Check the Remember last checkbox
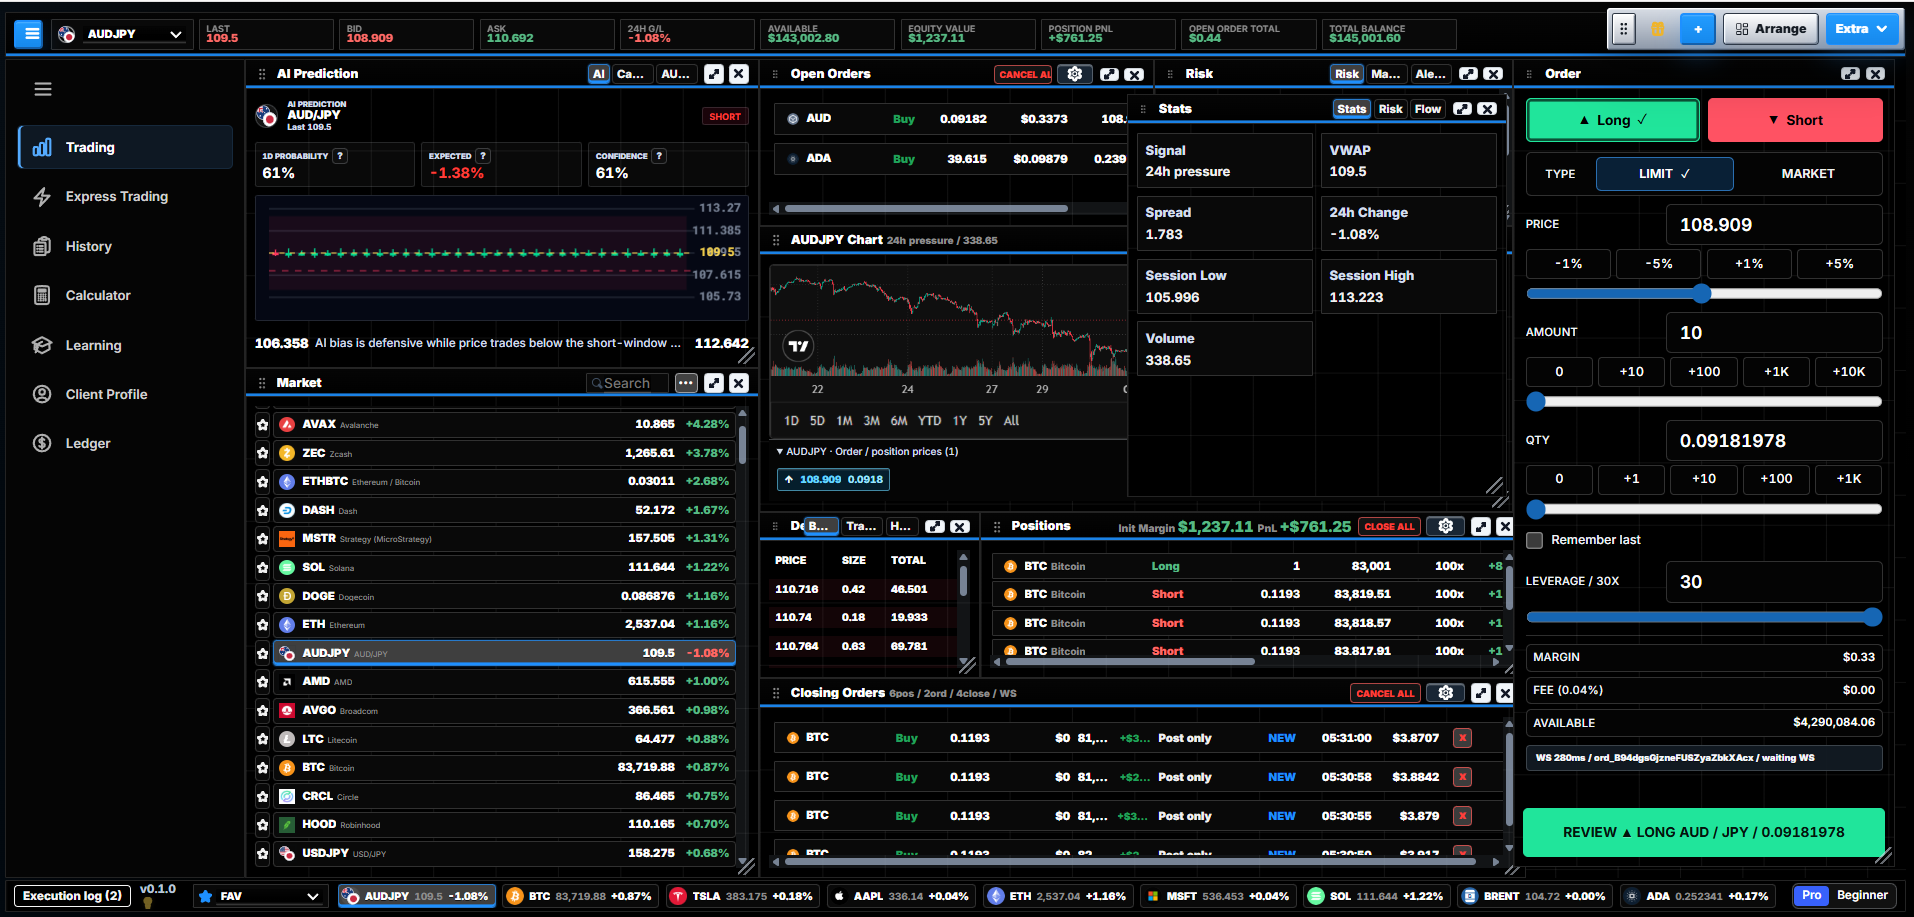 1535,540
